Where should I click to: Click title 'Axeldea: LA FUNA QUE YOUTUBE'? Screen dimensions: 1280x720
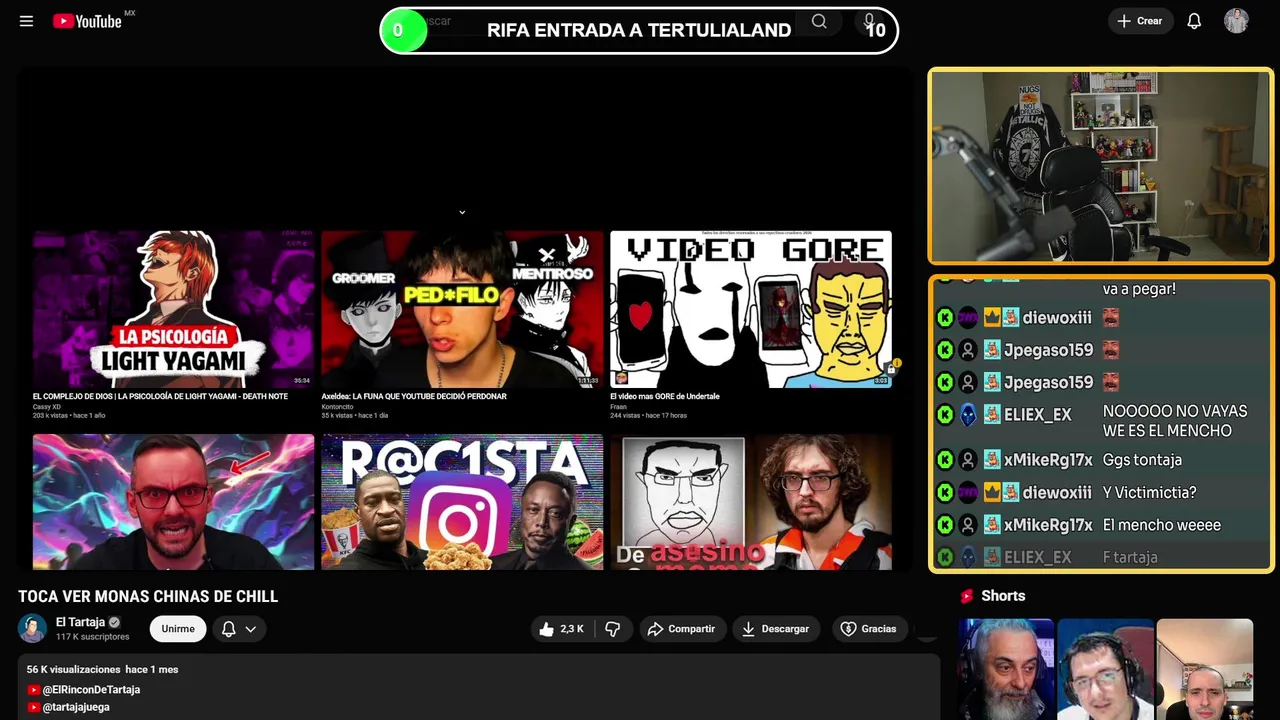click(414, 397)
